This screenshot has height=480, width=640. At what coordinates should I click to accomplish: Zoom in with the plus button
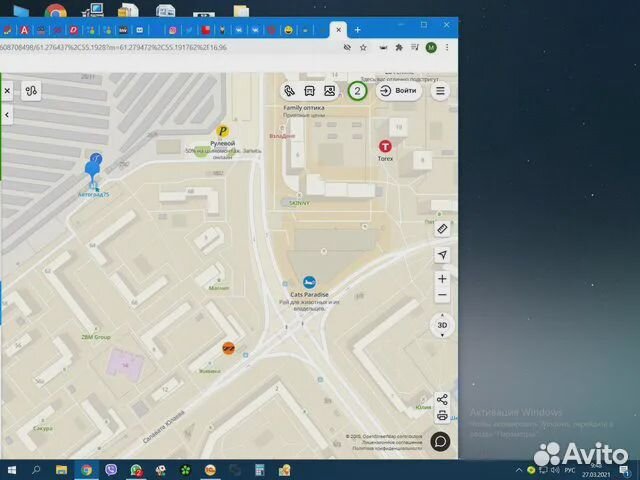[x=442, y=279]
